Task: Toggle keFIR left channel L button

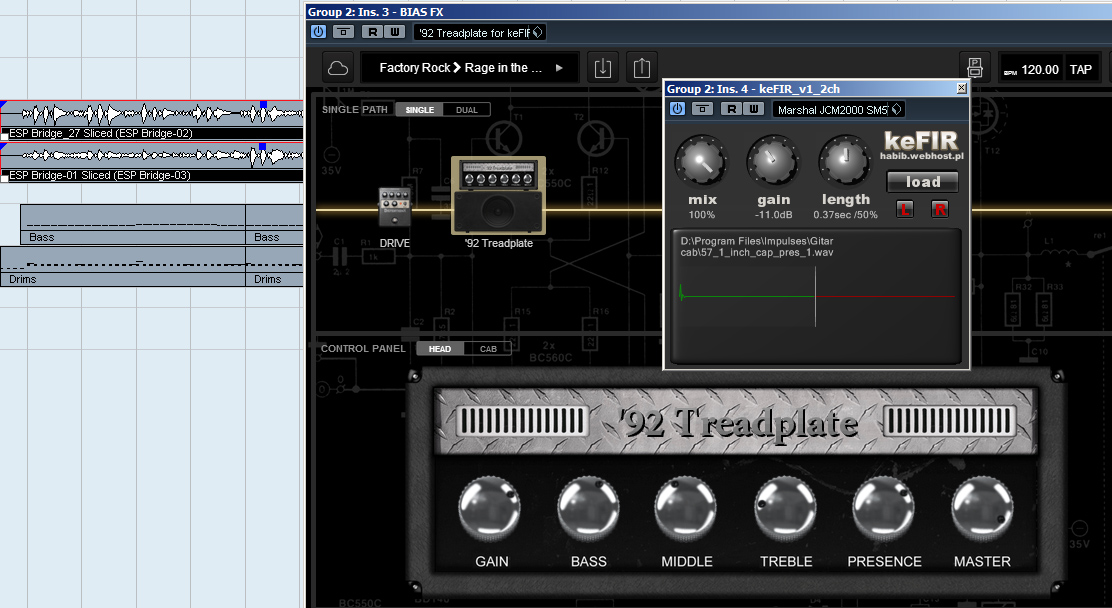Action: (905, 209)
